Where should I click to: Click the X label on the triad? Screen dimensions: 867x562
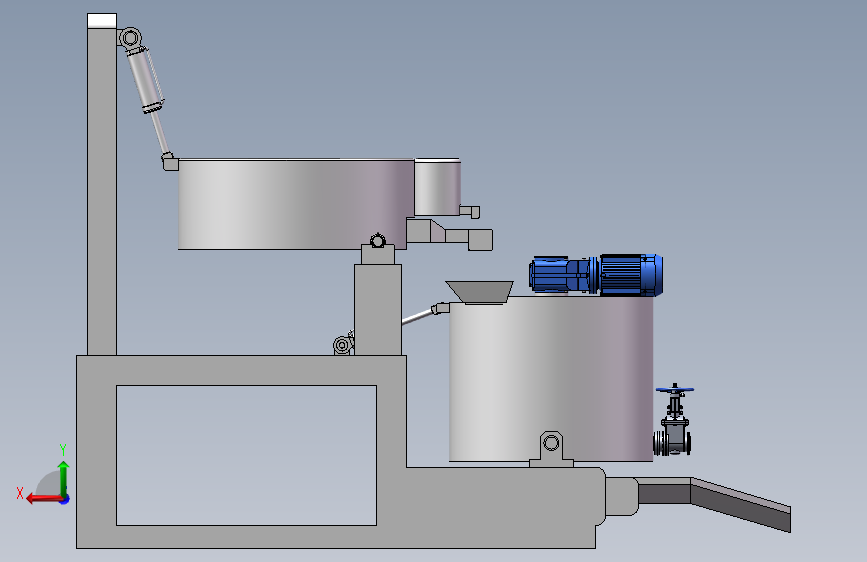click(20, 493)
